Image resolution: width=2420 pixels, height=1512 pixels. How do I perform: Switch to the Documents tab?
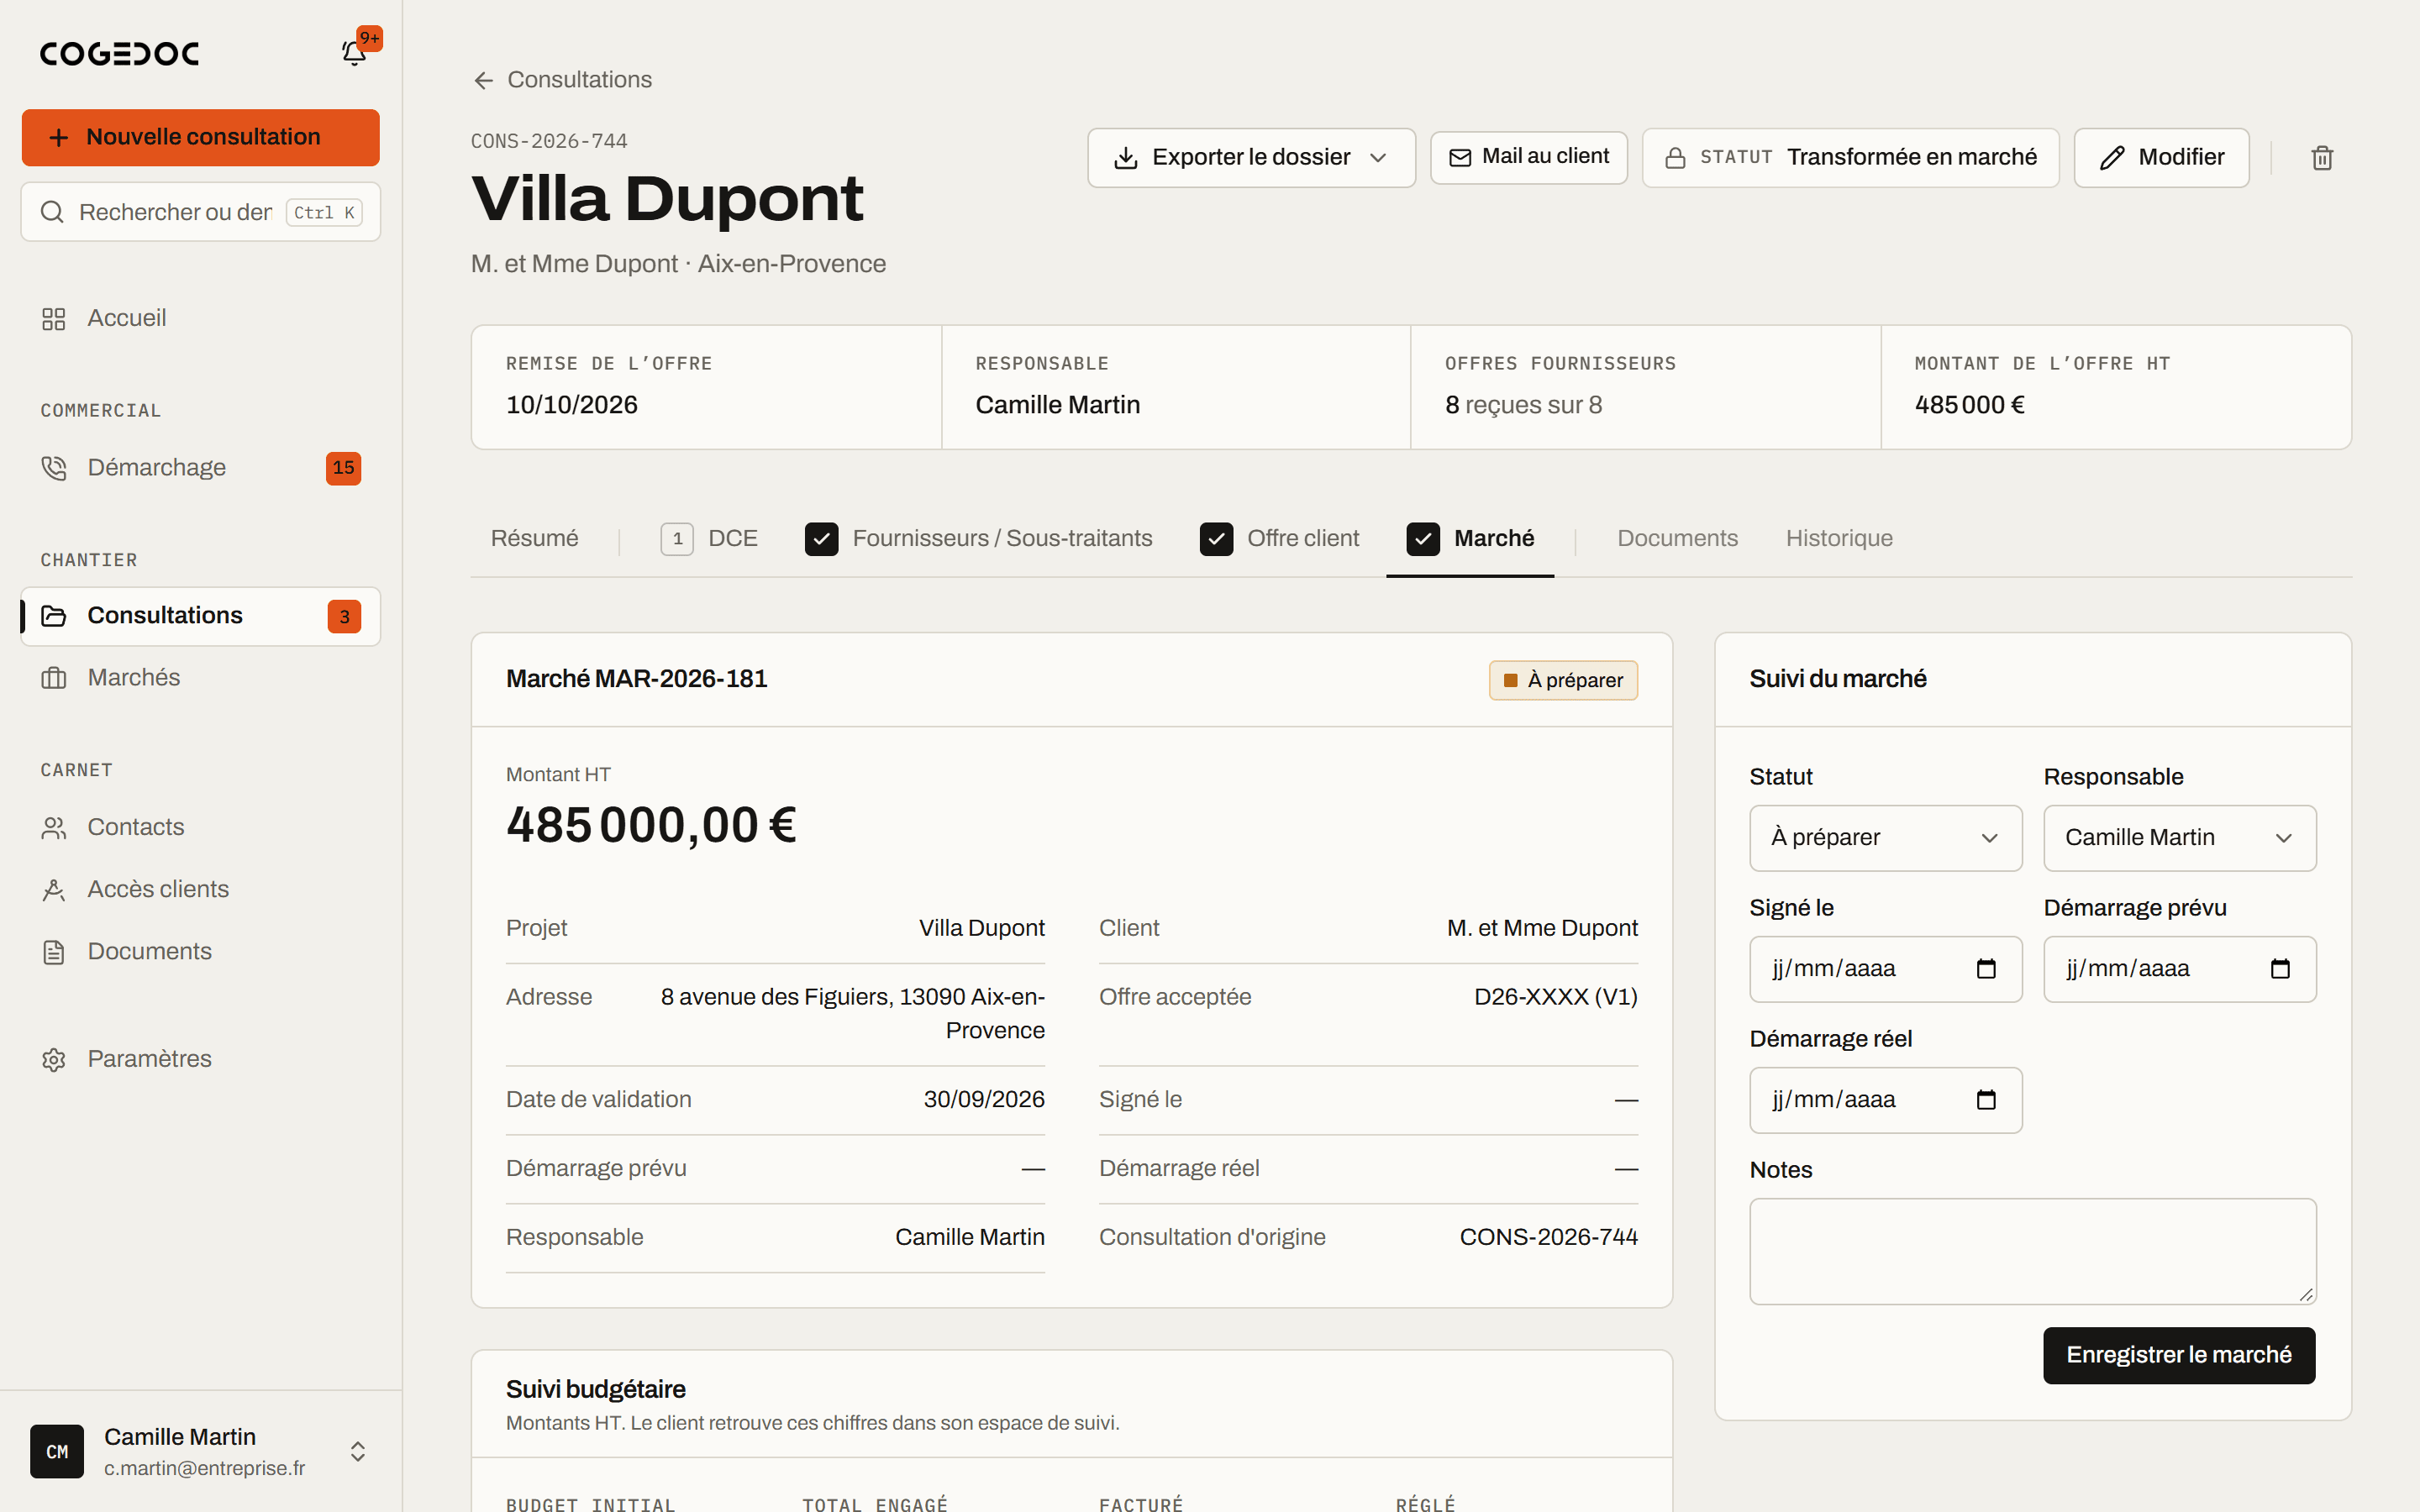[1677, 539]
